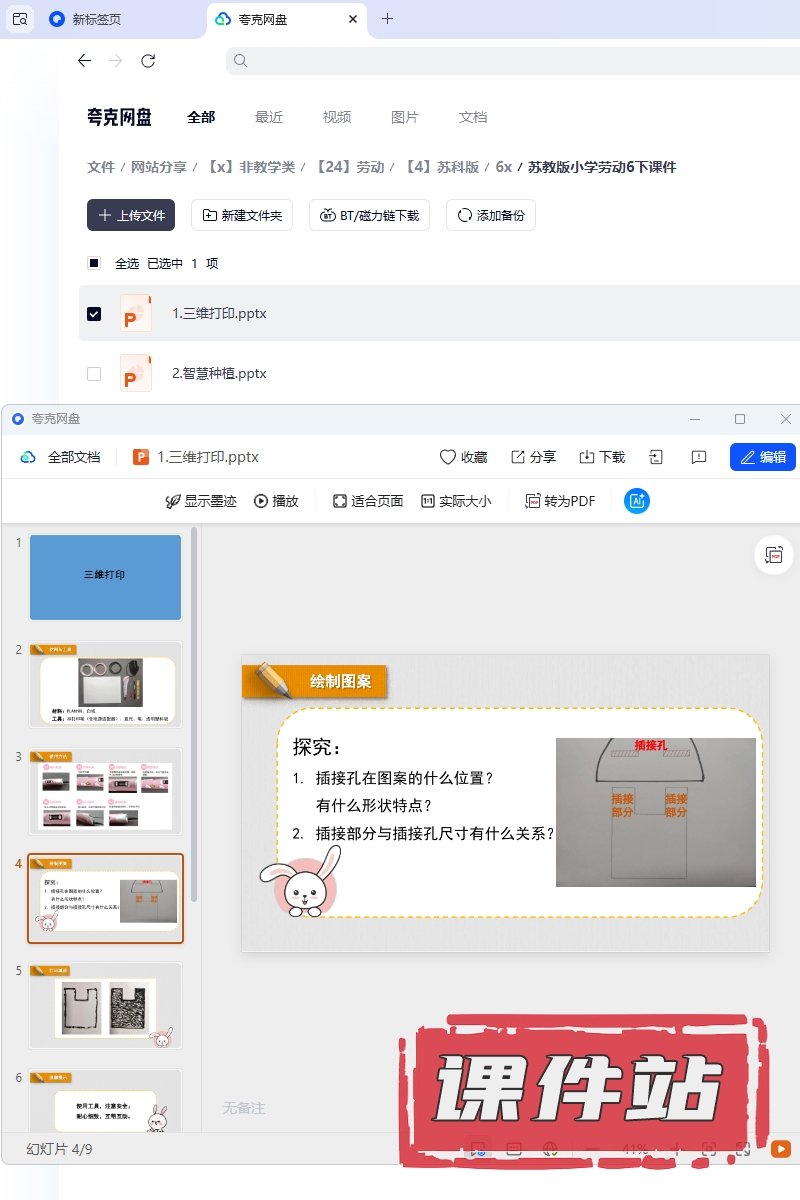Click the 新建文件夹 button
The width and height of the screenshot is (800, 1200).
242,215
